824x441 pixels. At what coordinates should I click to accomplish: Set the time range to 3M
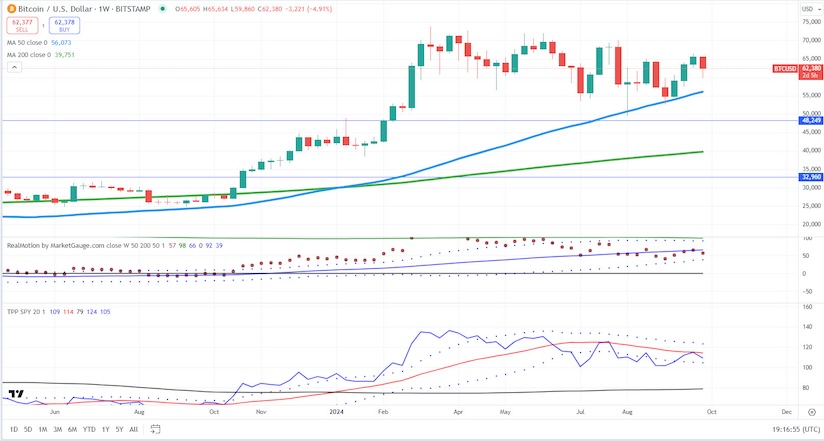pos(57,429)
